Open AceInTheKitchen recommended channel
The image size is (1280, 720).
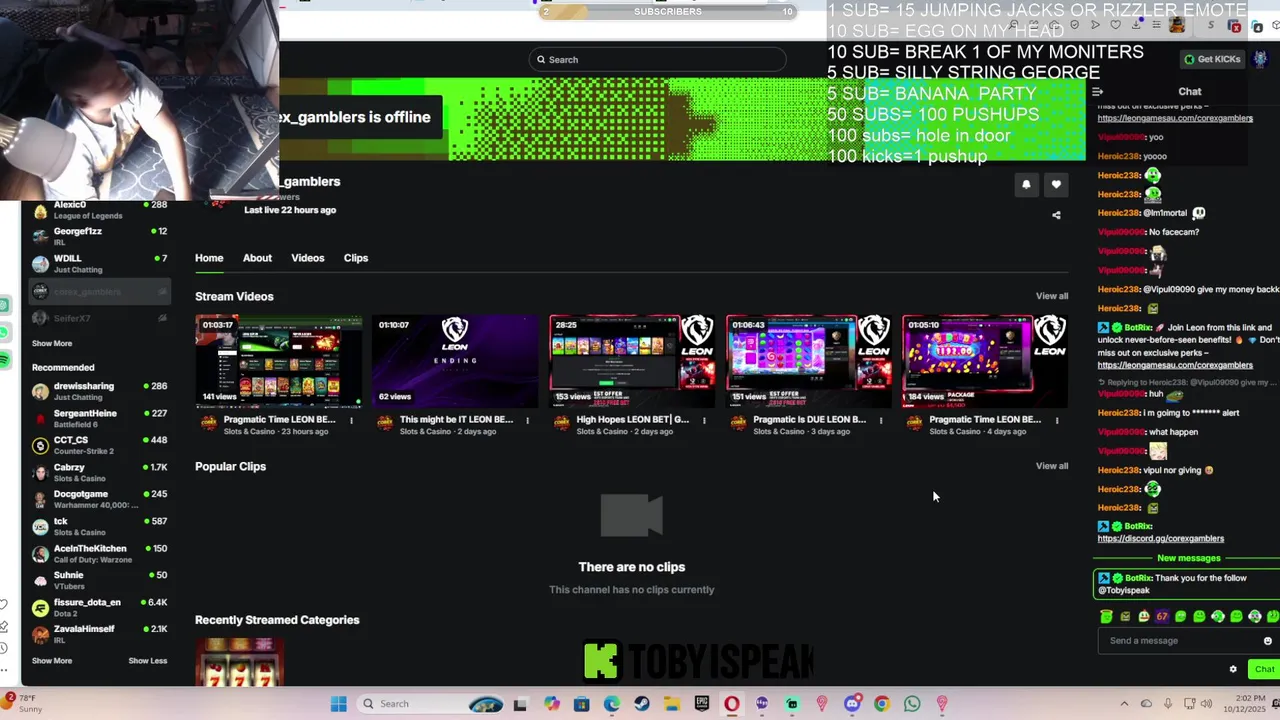coord(100,553)
